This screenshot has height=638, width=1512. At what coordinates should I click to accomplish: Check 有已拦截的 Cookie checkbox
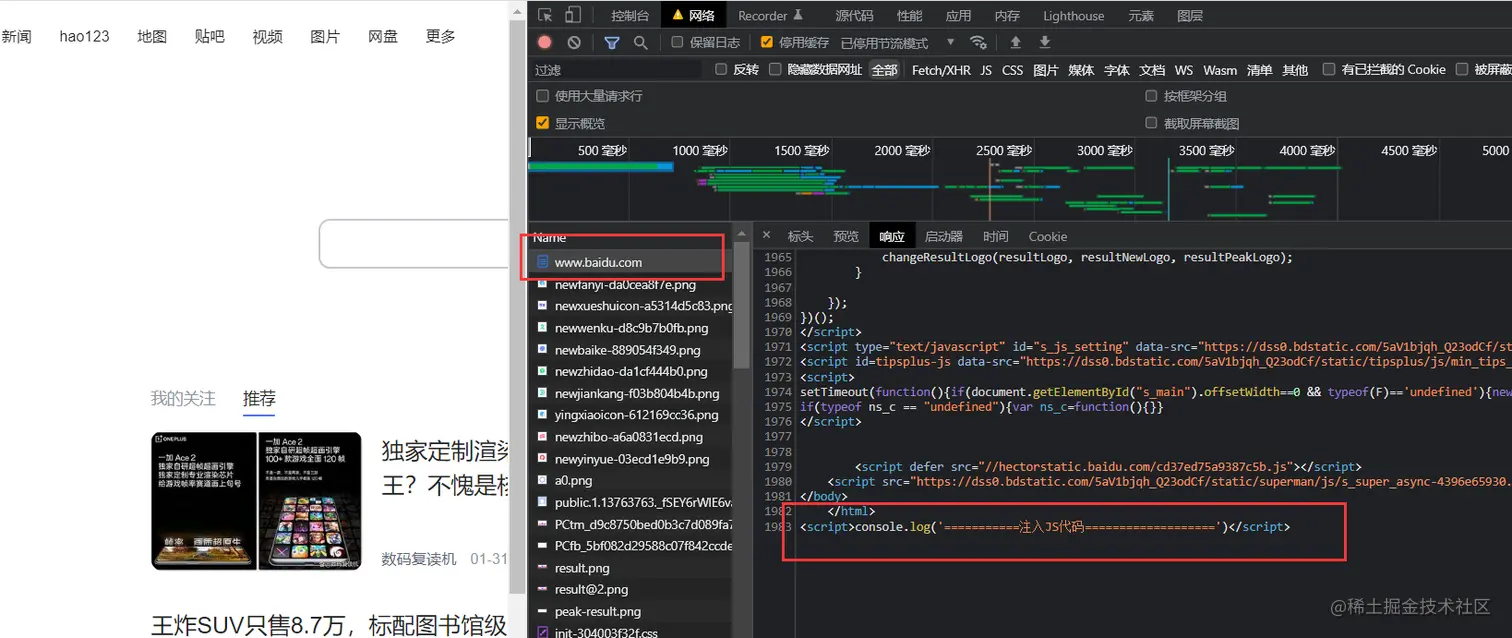[1329, 69]
